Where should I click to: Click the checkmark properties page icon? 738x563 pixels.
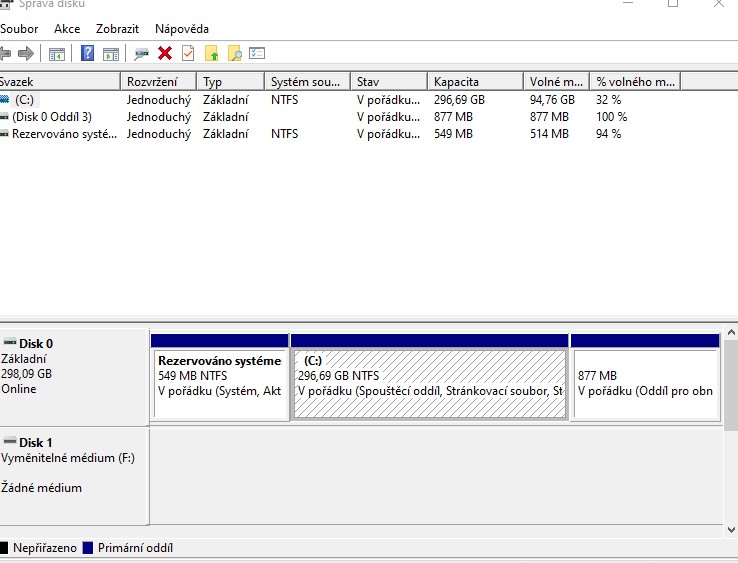[x=188, y=53]
